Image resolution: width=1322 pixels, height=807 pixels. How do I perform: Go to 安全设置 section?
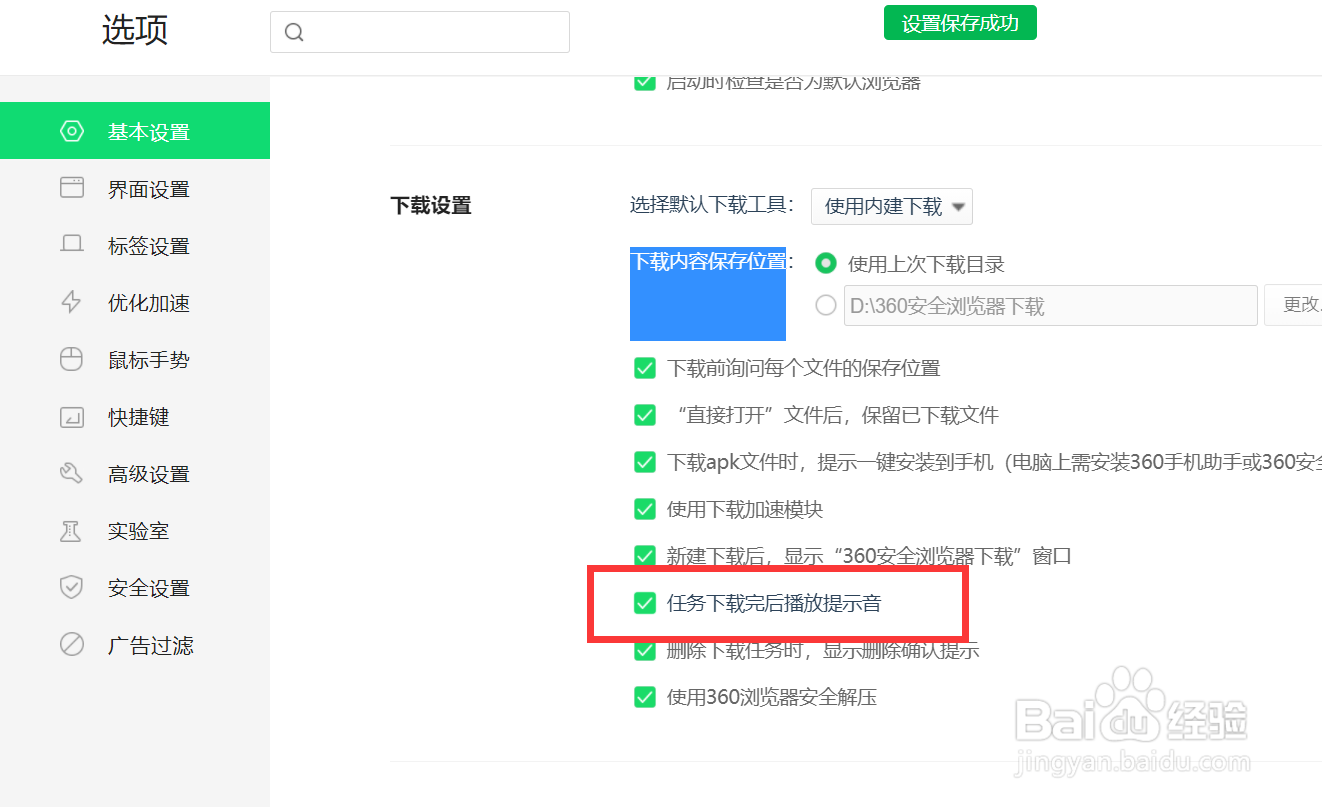135,588
